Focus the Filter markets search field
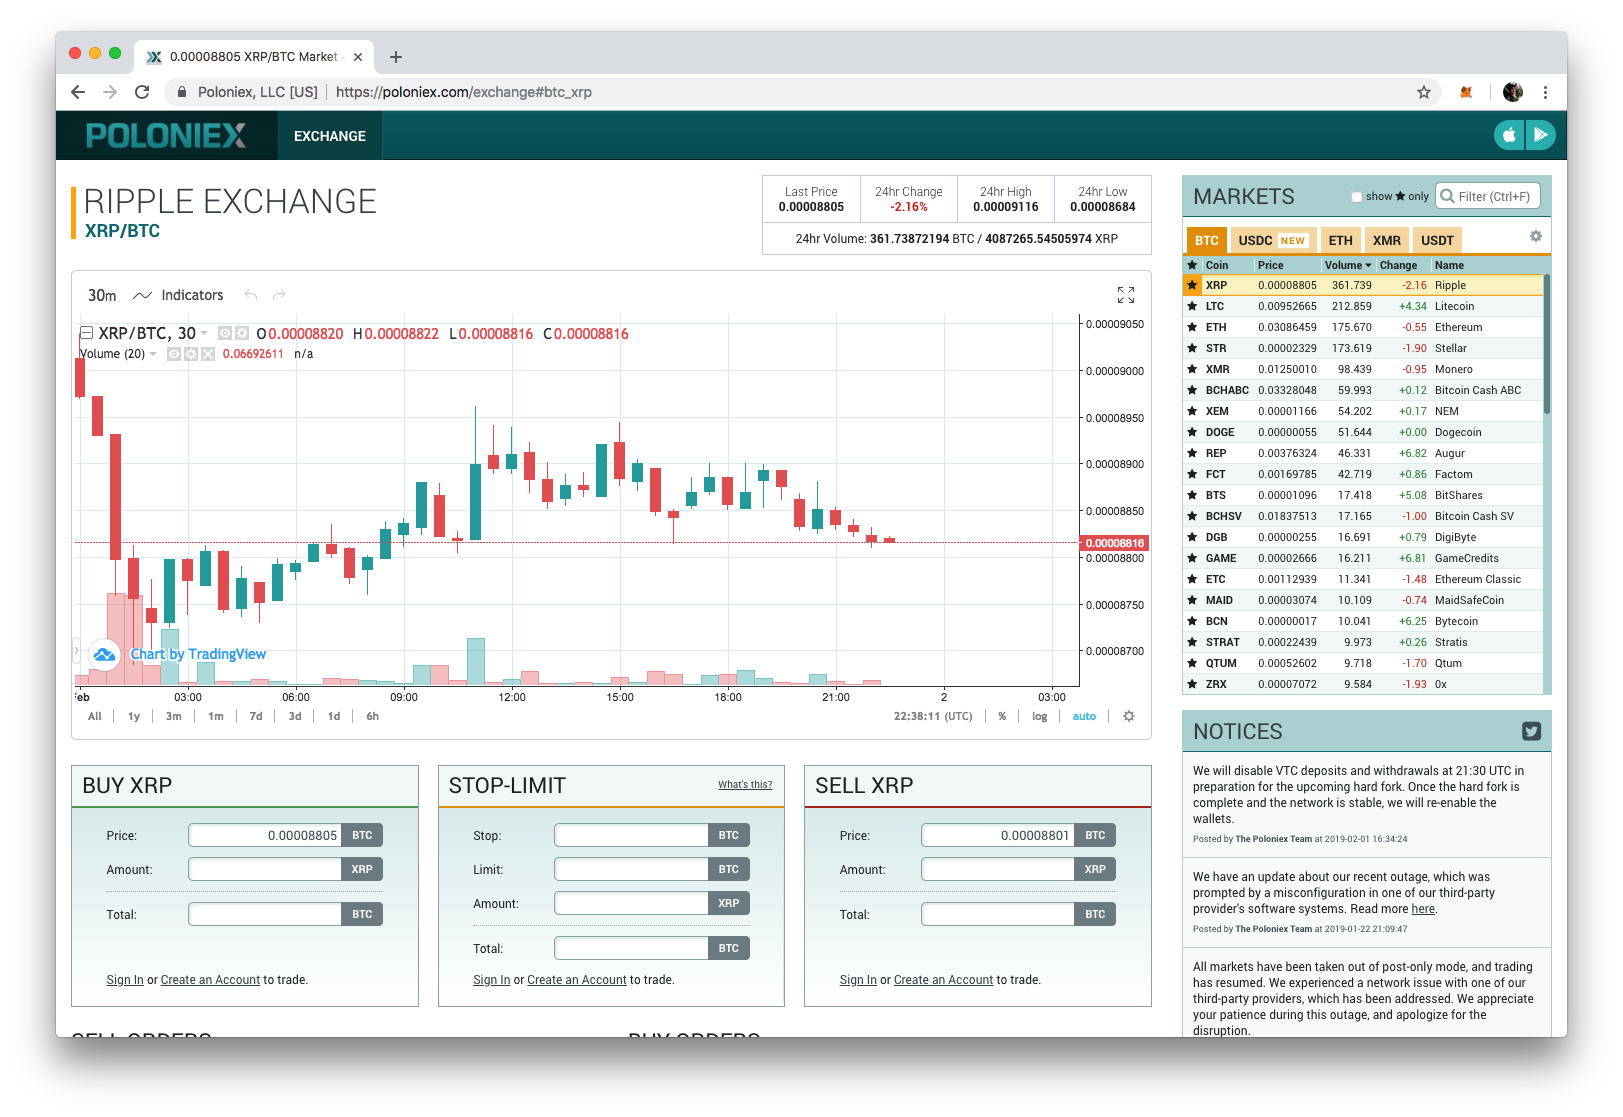 [1488, 196]
